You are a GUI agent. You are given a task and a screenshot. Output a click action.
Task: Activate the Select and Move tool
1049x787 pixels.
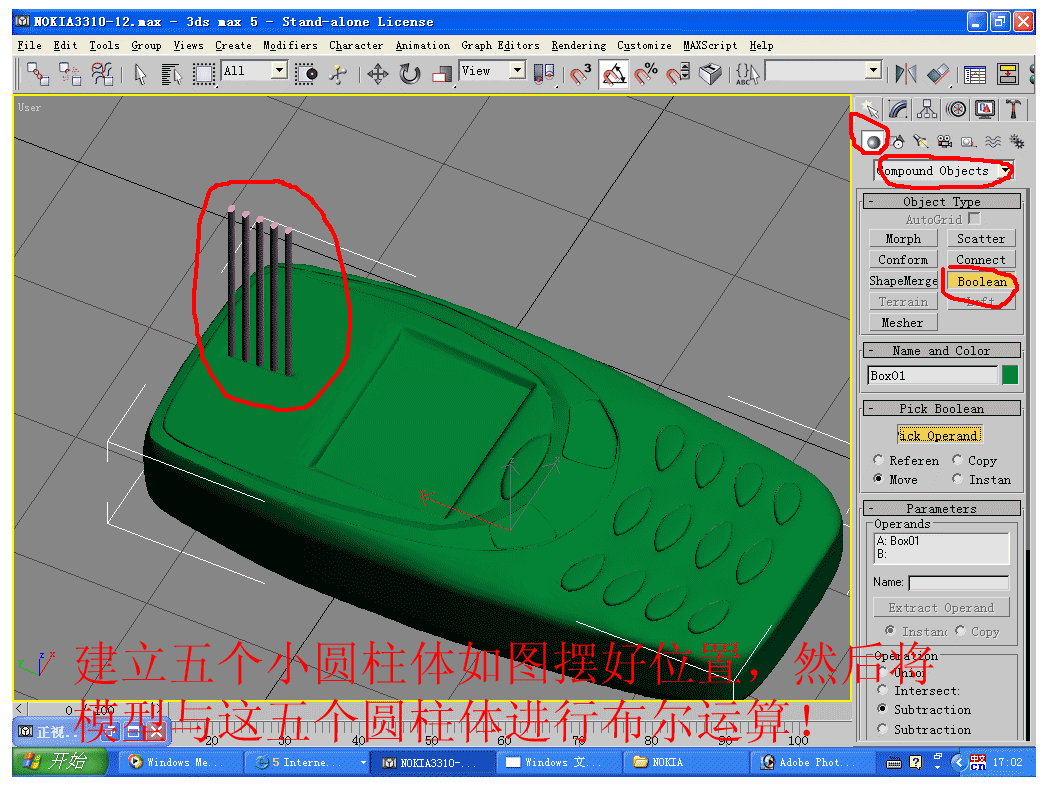(x=378, y=73)
